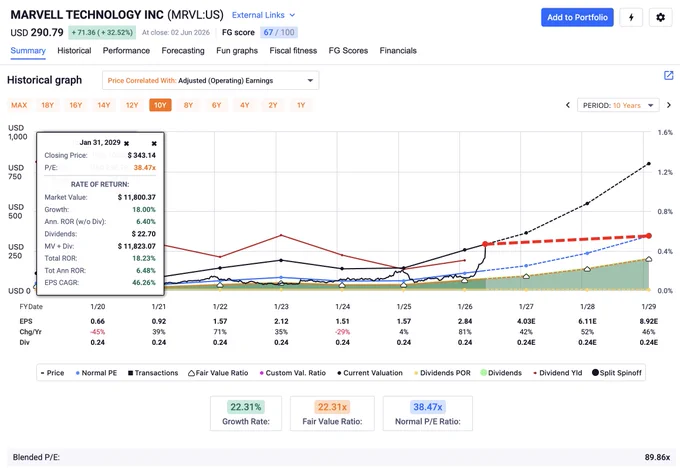Switch to the Historical tab
680x468 pixels.
[74, 51]
